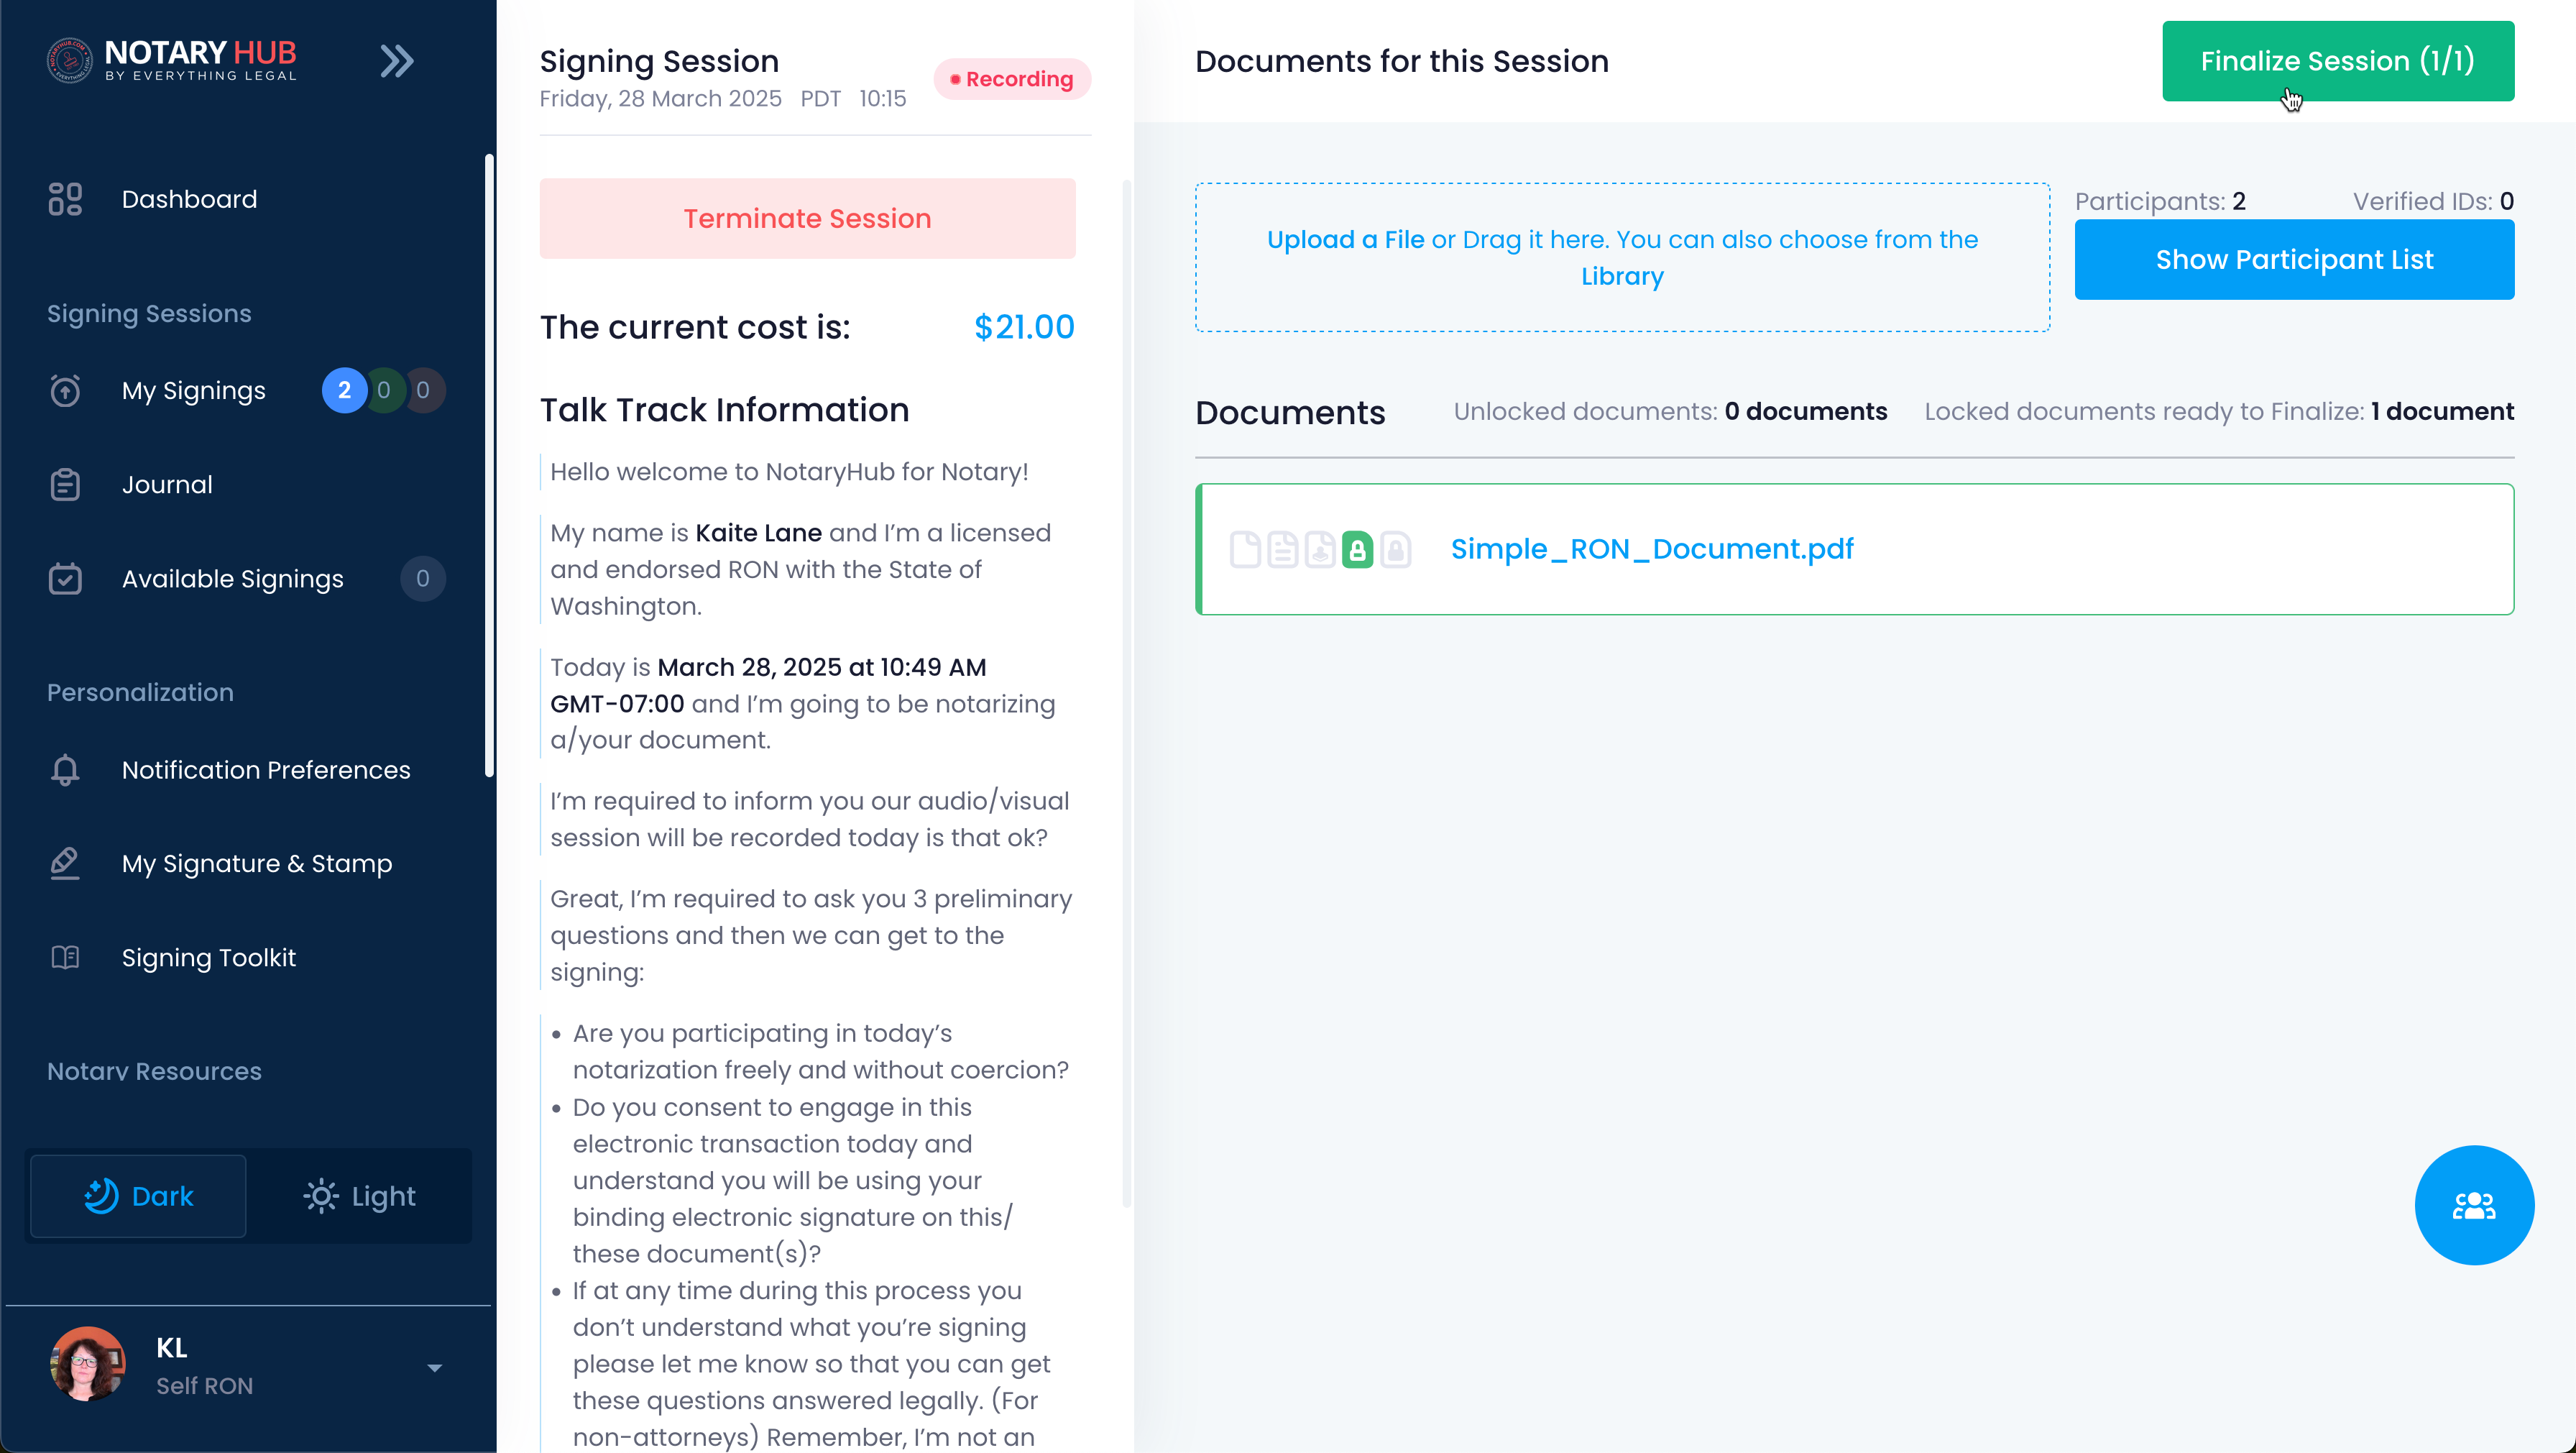2576x1453 pixels.
Task: Open Simple_RON_Document.pdf link
Action: 1652,549
